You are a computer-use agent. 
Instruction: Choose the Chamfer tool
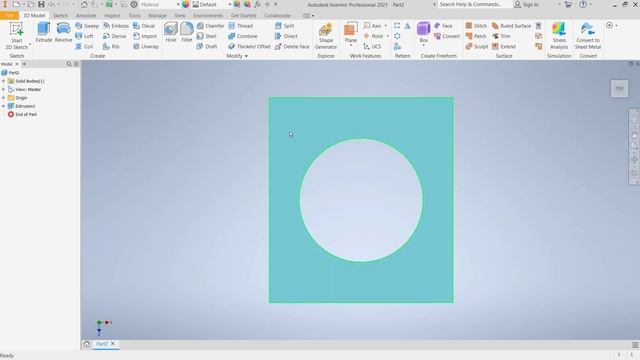(210, 26)
